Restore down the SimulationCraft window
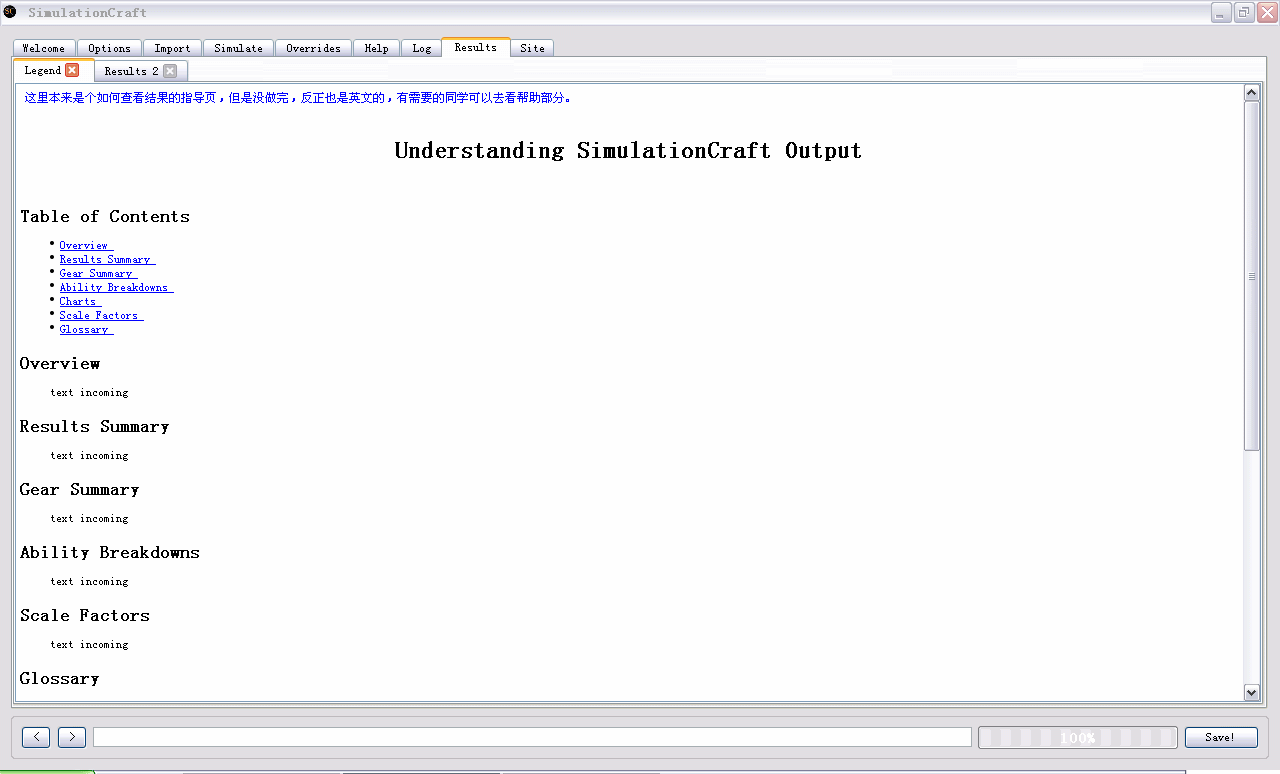Screen dimensions: 1280x774 tap(1244, 12)
